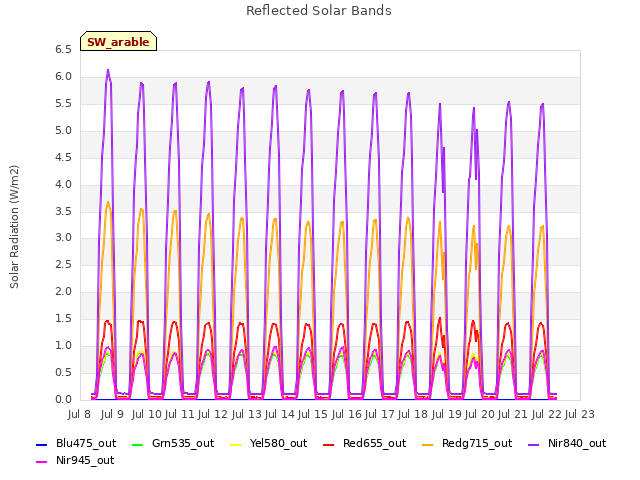Select the Red655_out legend label

tap(374, 443)
